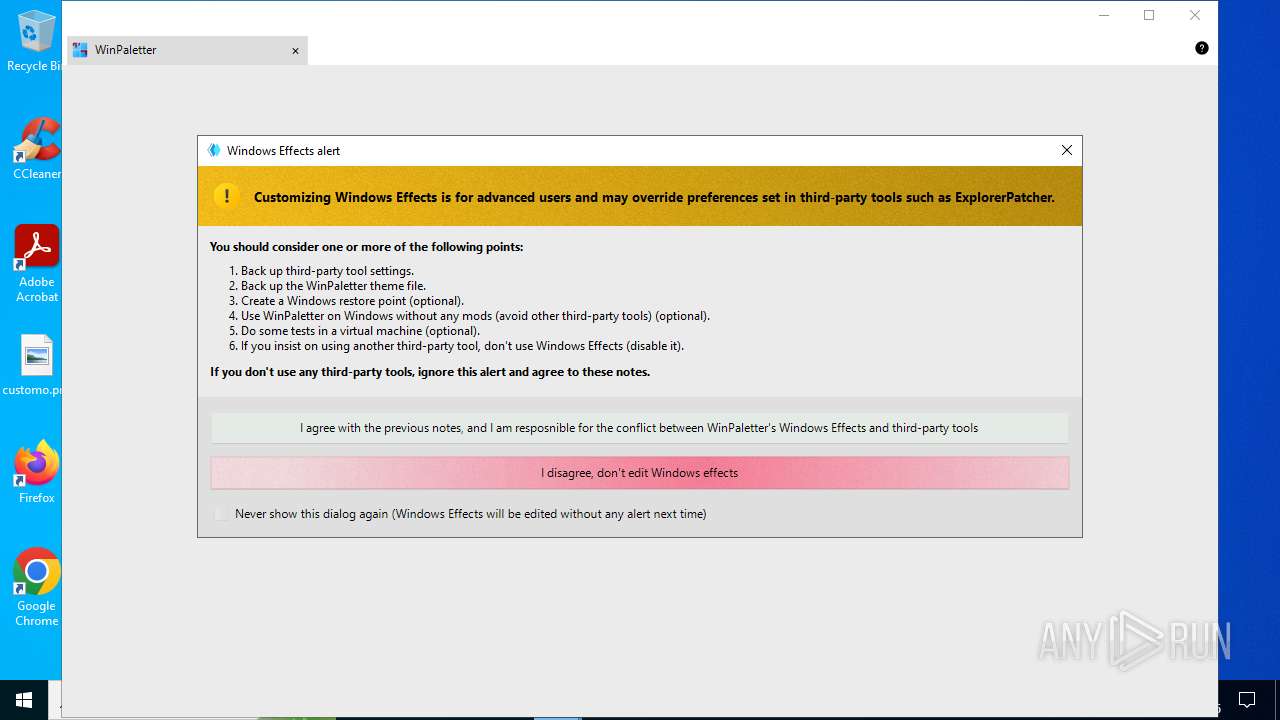
Task: Click 'Use WinPaletter on Windows without any mods' line
Action: (x=475, y=316)
